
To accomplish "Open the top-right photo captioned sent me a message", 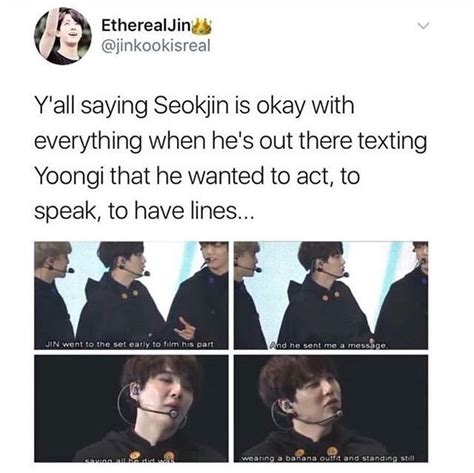I will click(x=331, y=295).
